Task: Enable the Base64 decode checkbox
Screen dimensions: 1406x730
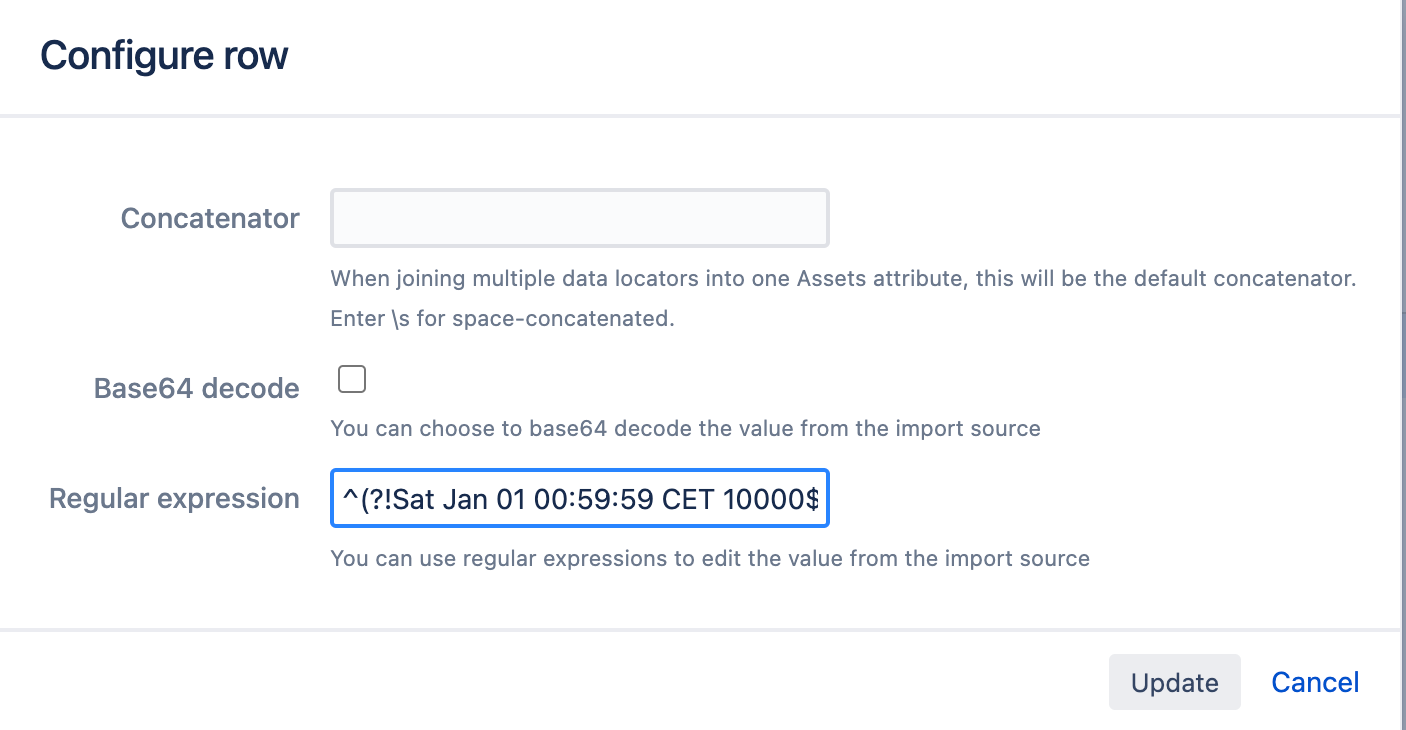Action: 352,379
